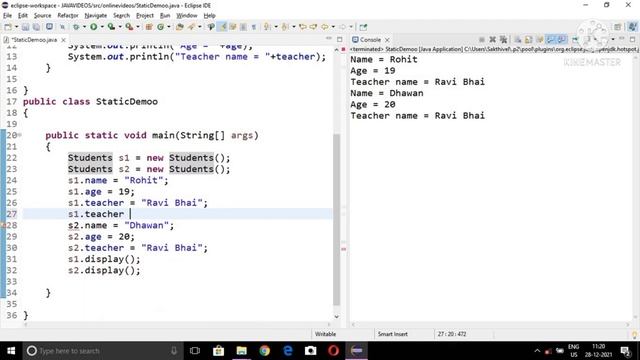Click the Open Perspective icon
640x360 pixels.
617,27
